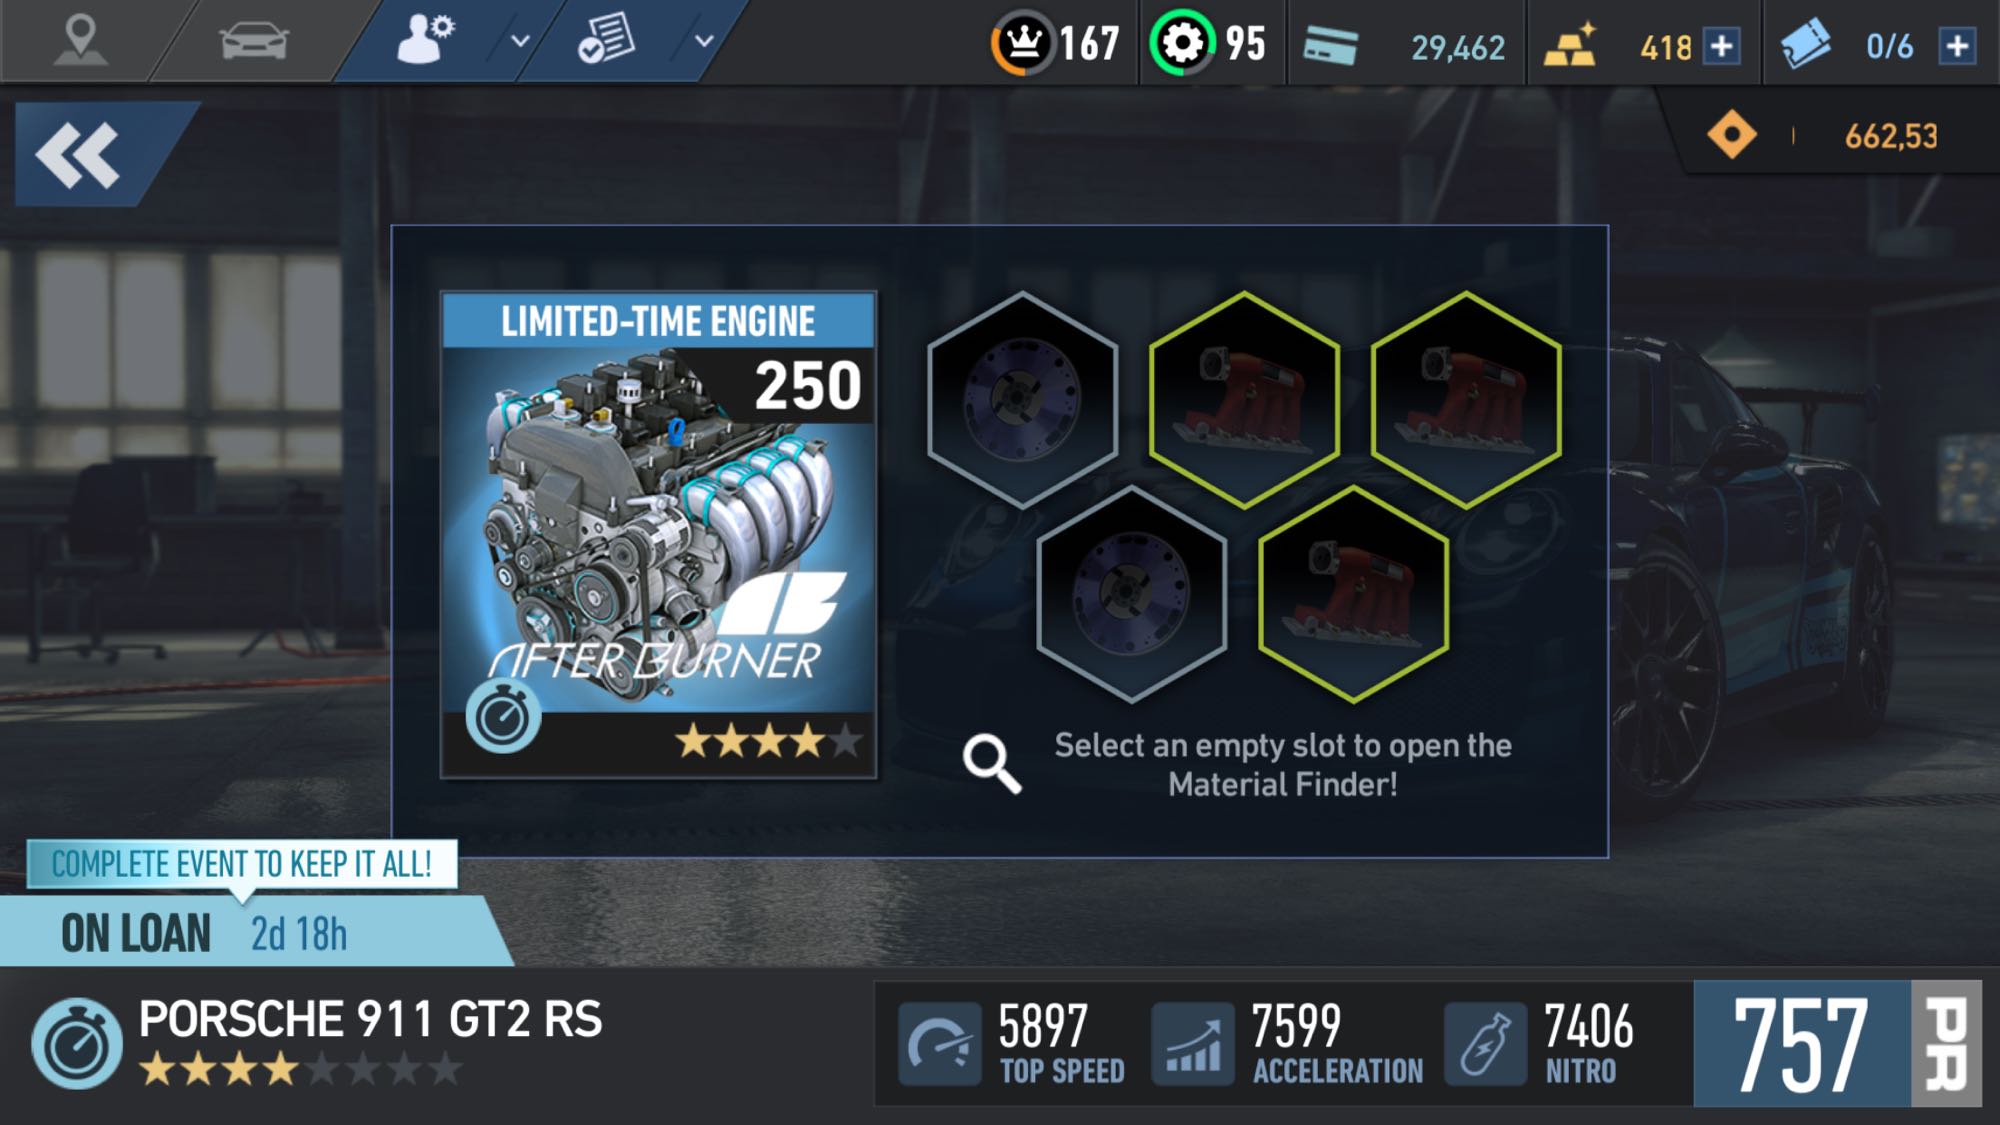The width and height of the screenshot is (2000, 1125).
Task: Select the empty flywheel slot top-left
Action: tap(1022, 399)
